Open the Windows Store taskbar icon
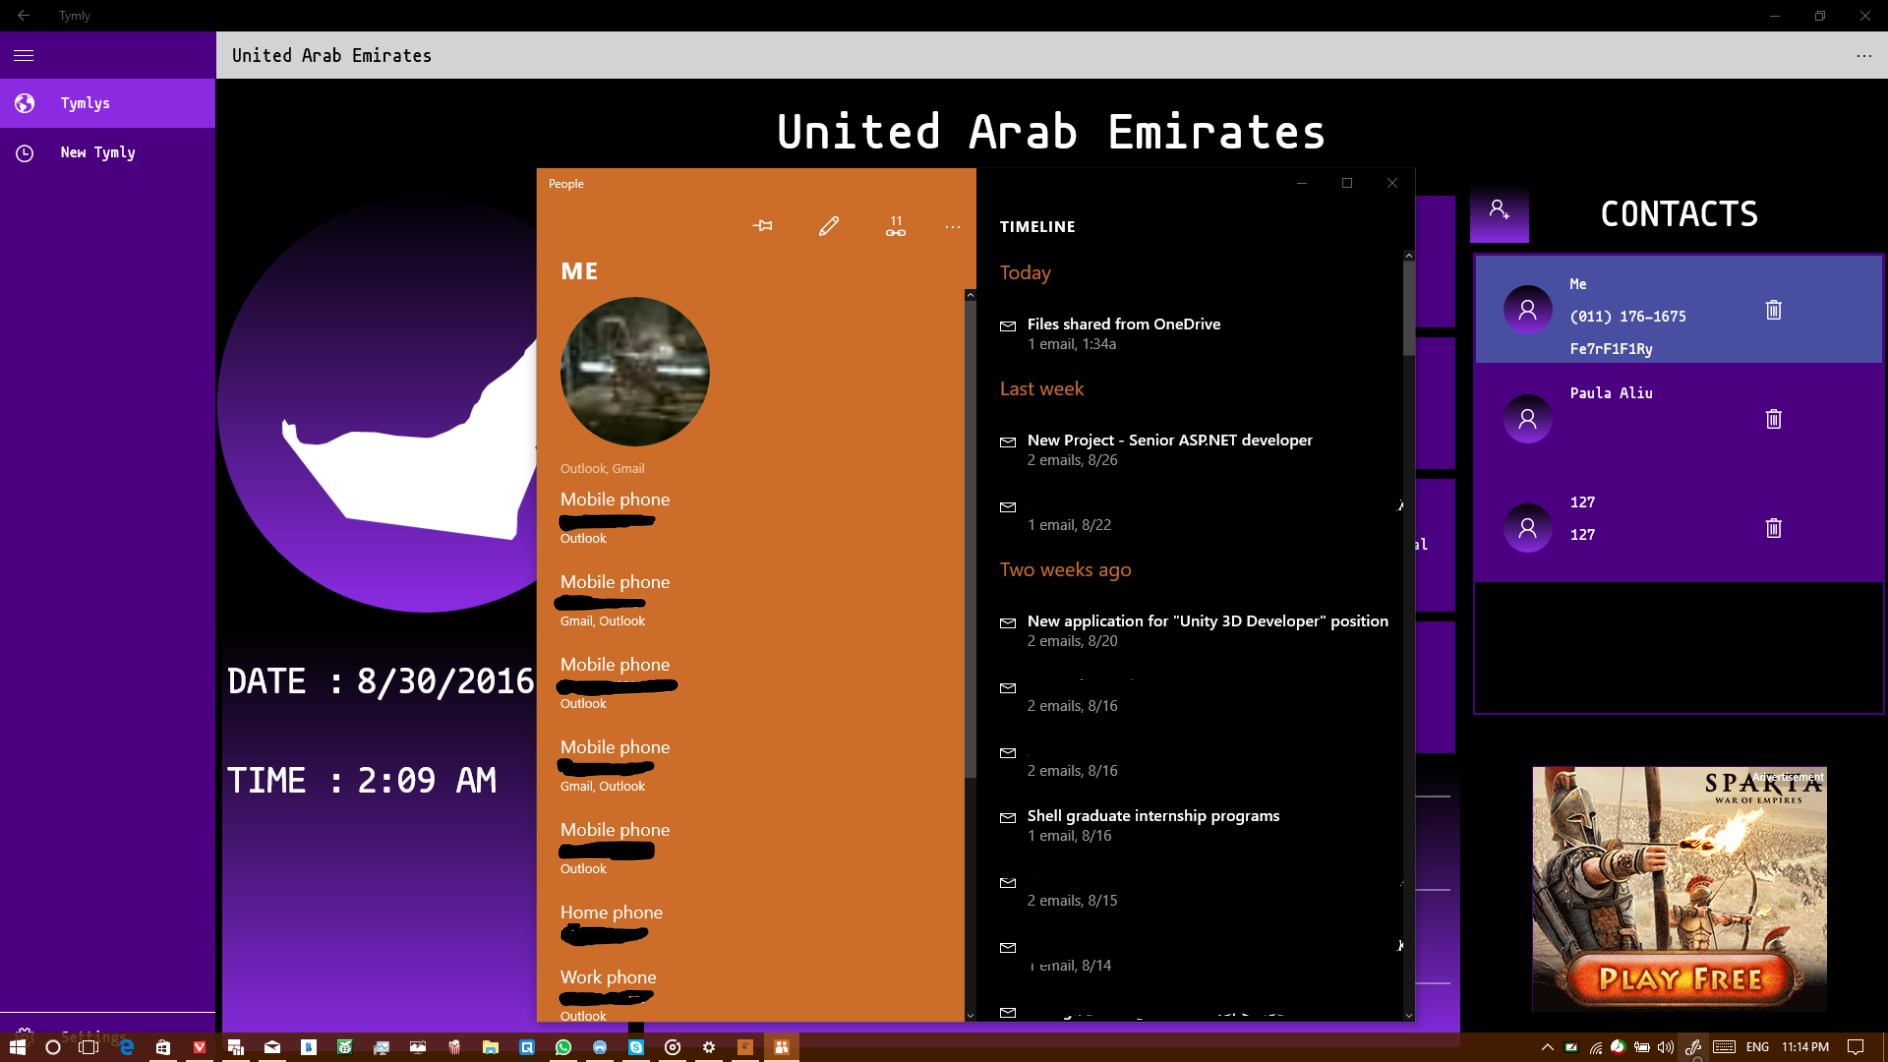The image size is (1888, 1062). (163, 1047)
